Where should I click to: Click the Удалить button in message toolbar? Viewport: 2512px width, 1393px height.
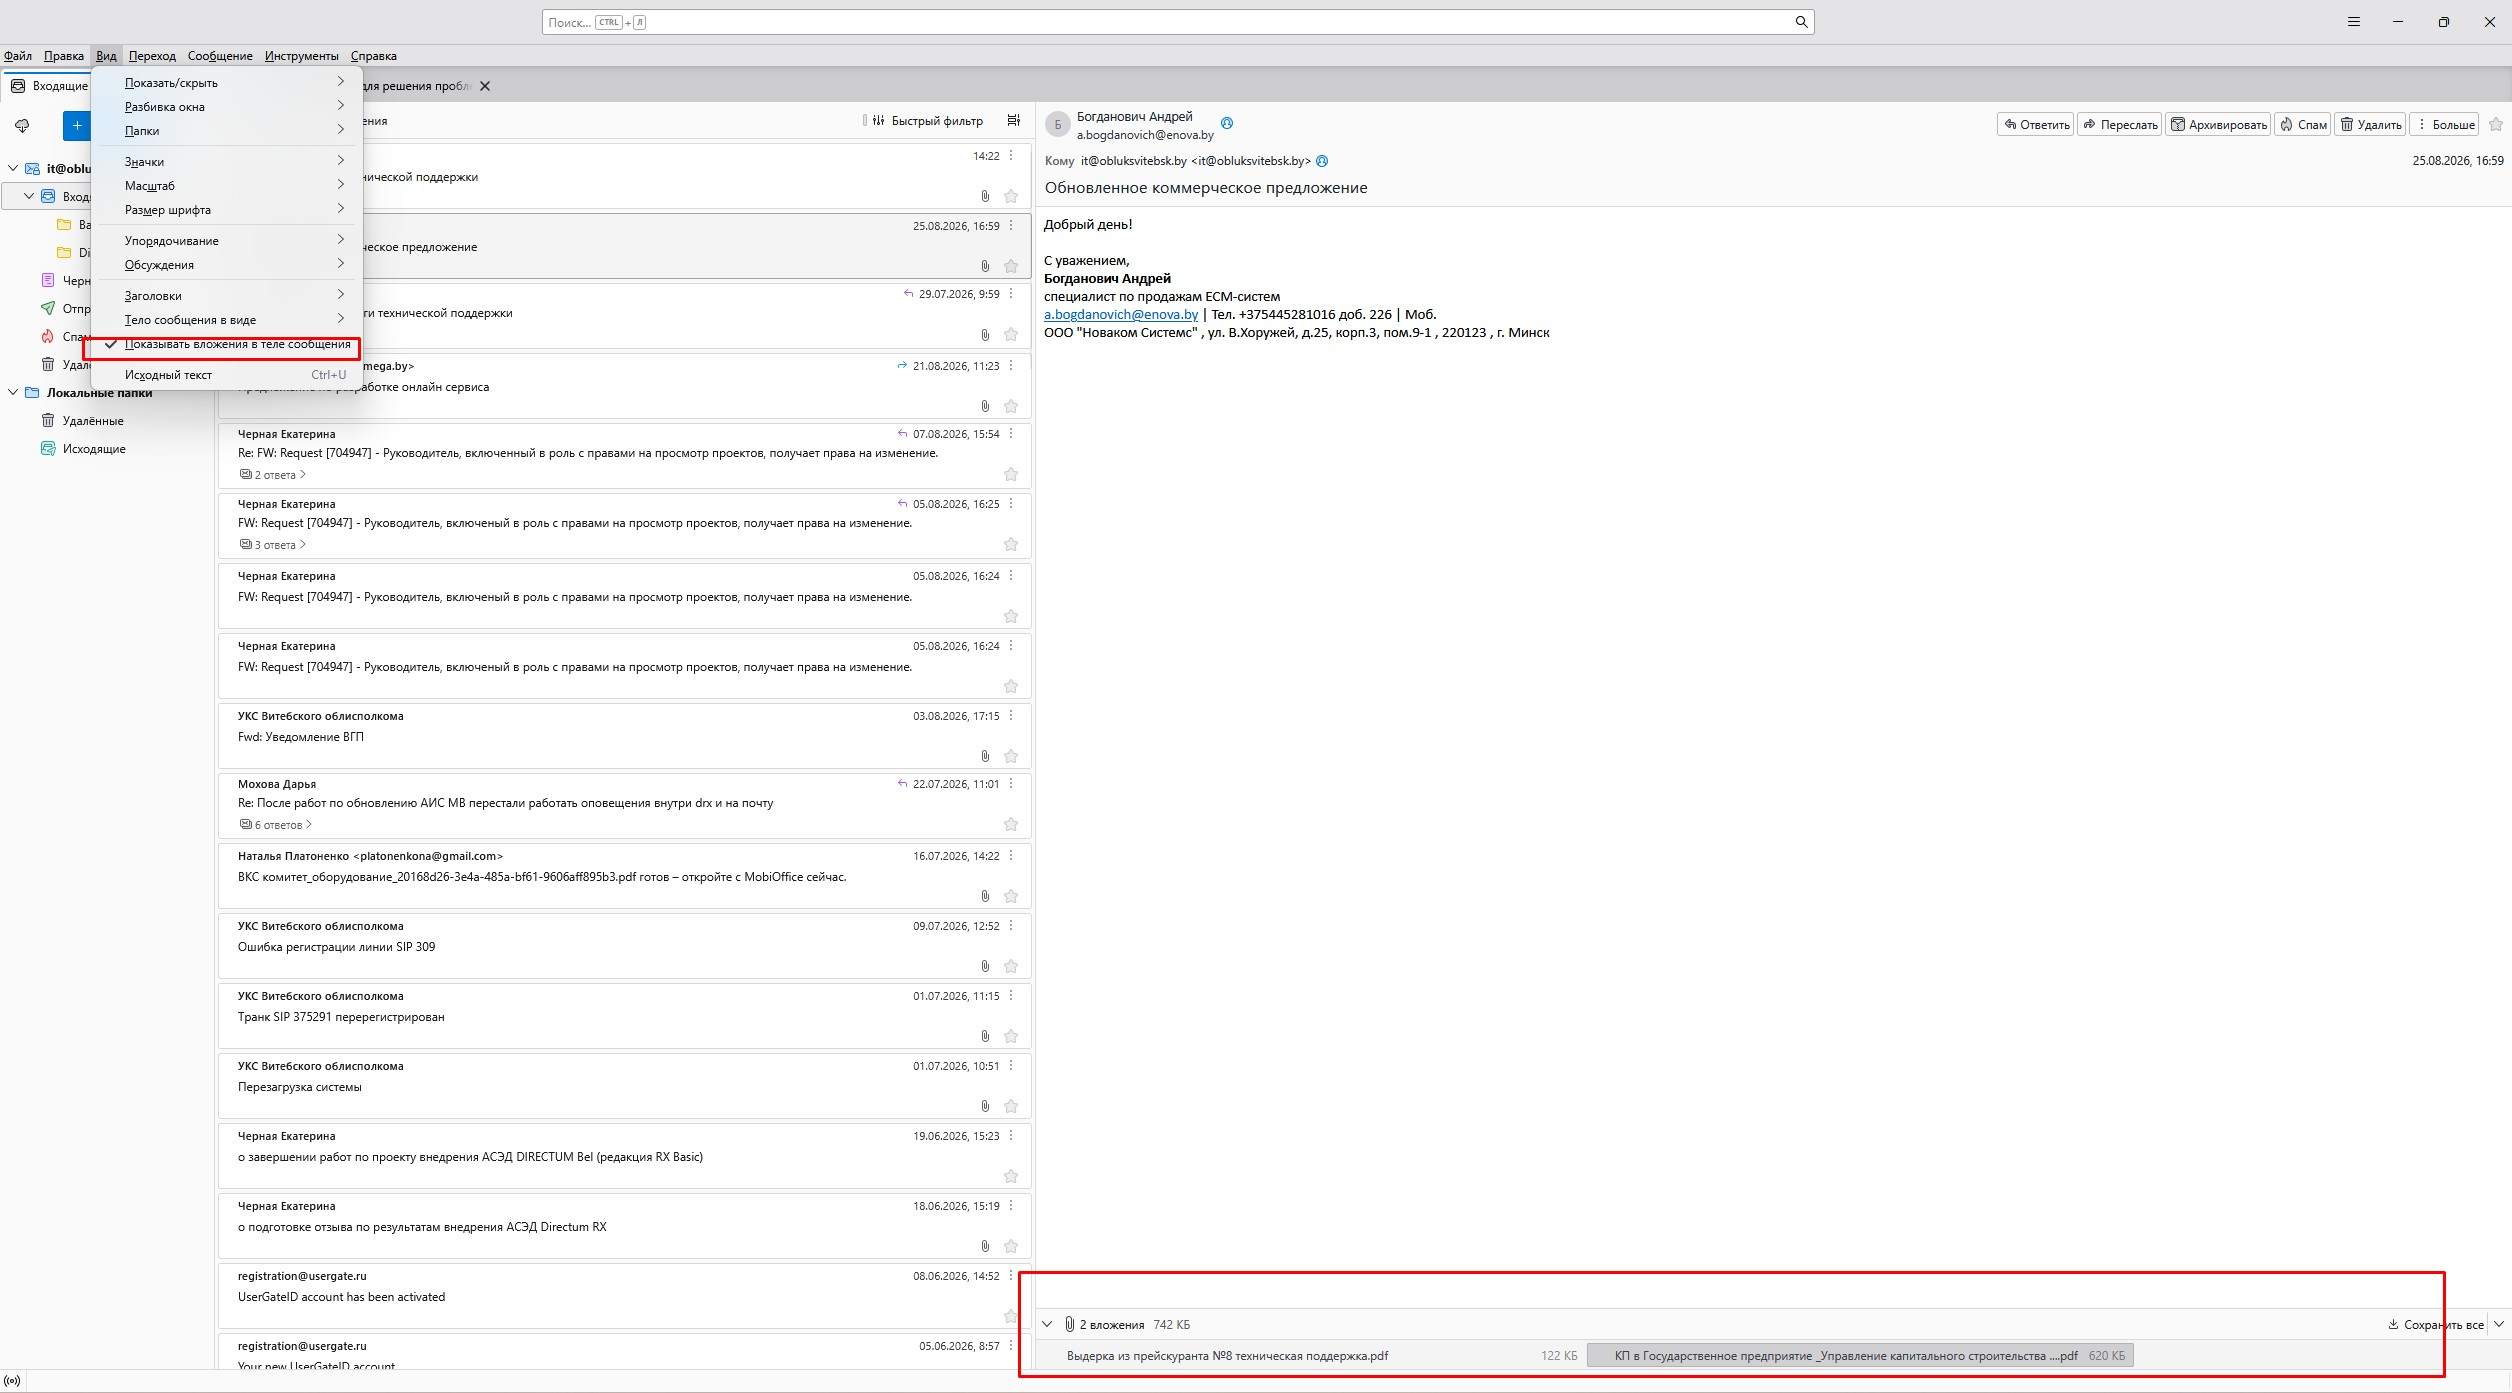[2371, 124]
